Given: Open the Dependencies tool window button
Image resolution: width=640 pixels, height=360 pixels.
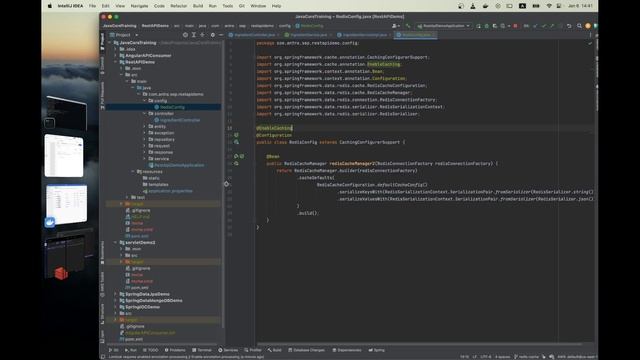Looking at the screenshot, I should click(x=347, y=350).
